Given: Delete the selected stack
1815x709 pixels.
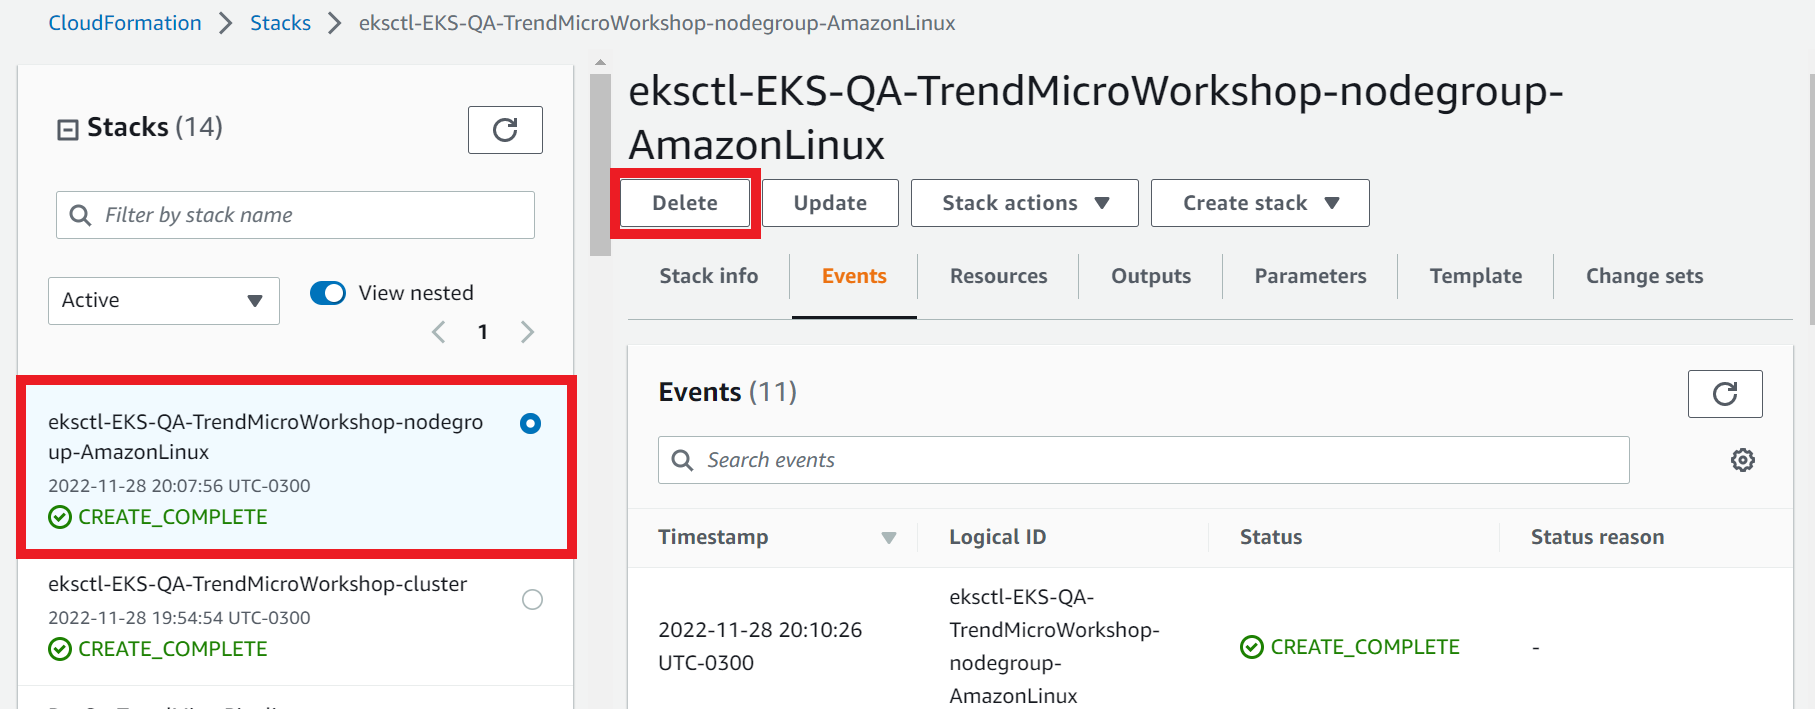Looking at the screenshot, I should point(685,203).
